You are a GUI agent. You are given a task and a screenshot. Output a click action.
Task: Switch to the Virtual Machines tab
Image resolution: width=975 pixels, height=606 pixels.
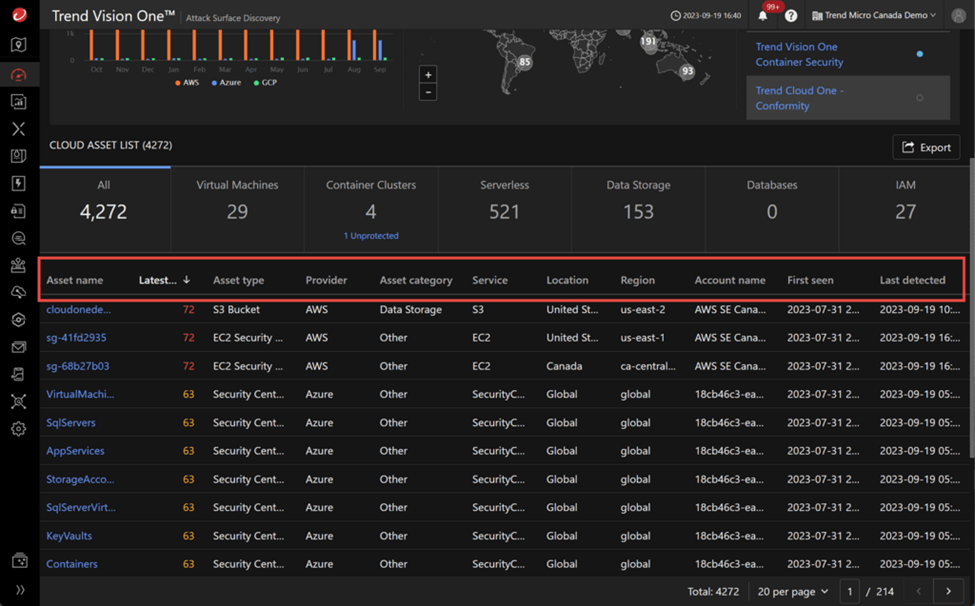click(x=238, y=209)
